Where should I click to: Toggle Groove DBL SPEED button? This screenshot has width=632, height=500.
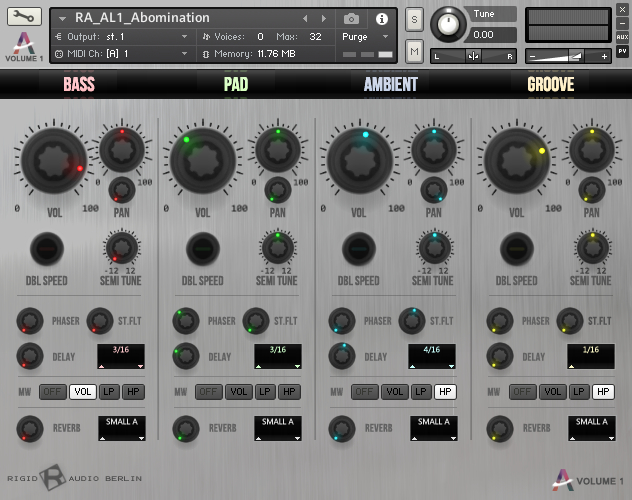516,249
